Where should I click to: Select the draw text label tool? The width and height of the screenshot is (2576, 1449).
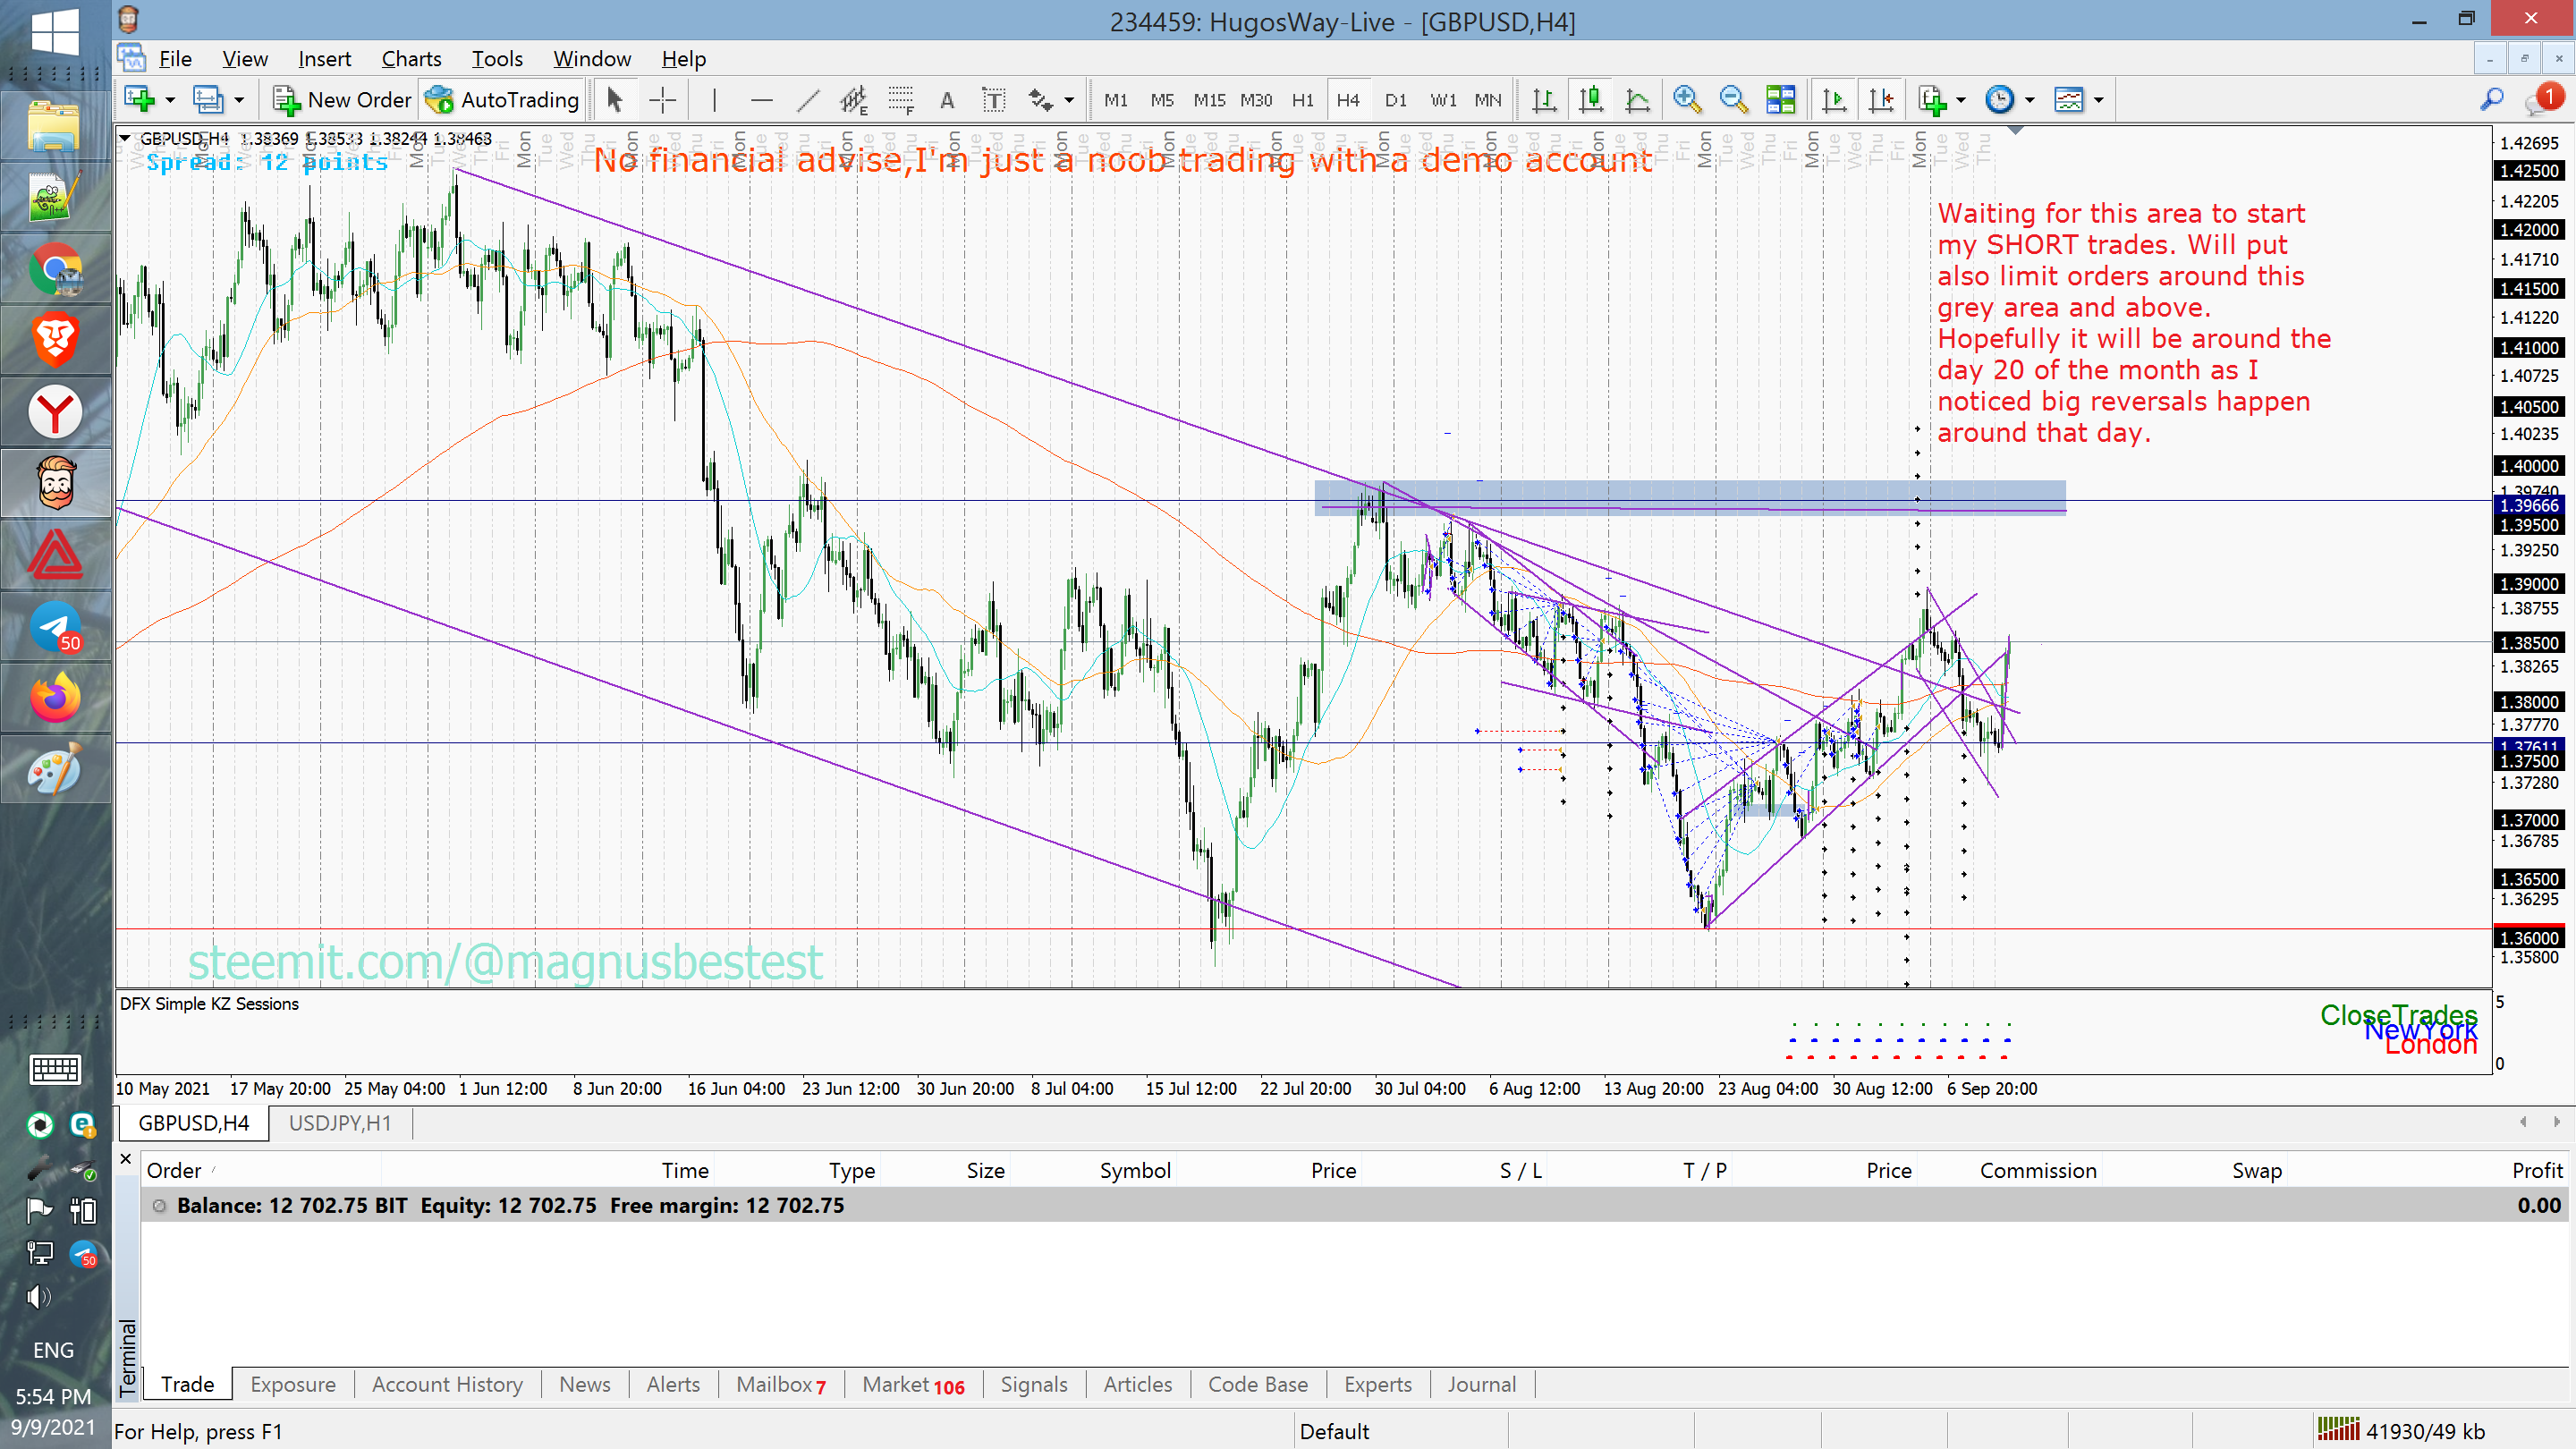[x=993, y=100]
